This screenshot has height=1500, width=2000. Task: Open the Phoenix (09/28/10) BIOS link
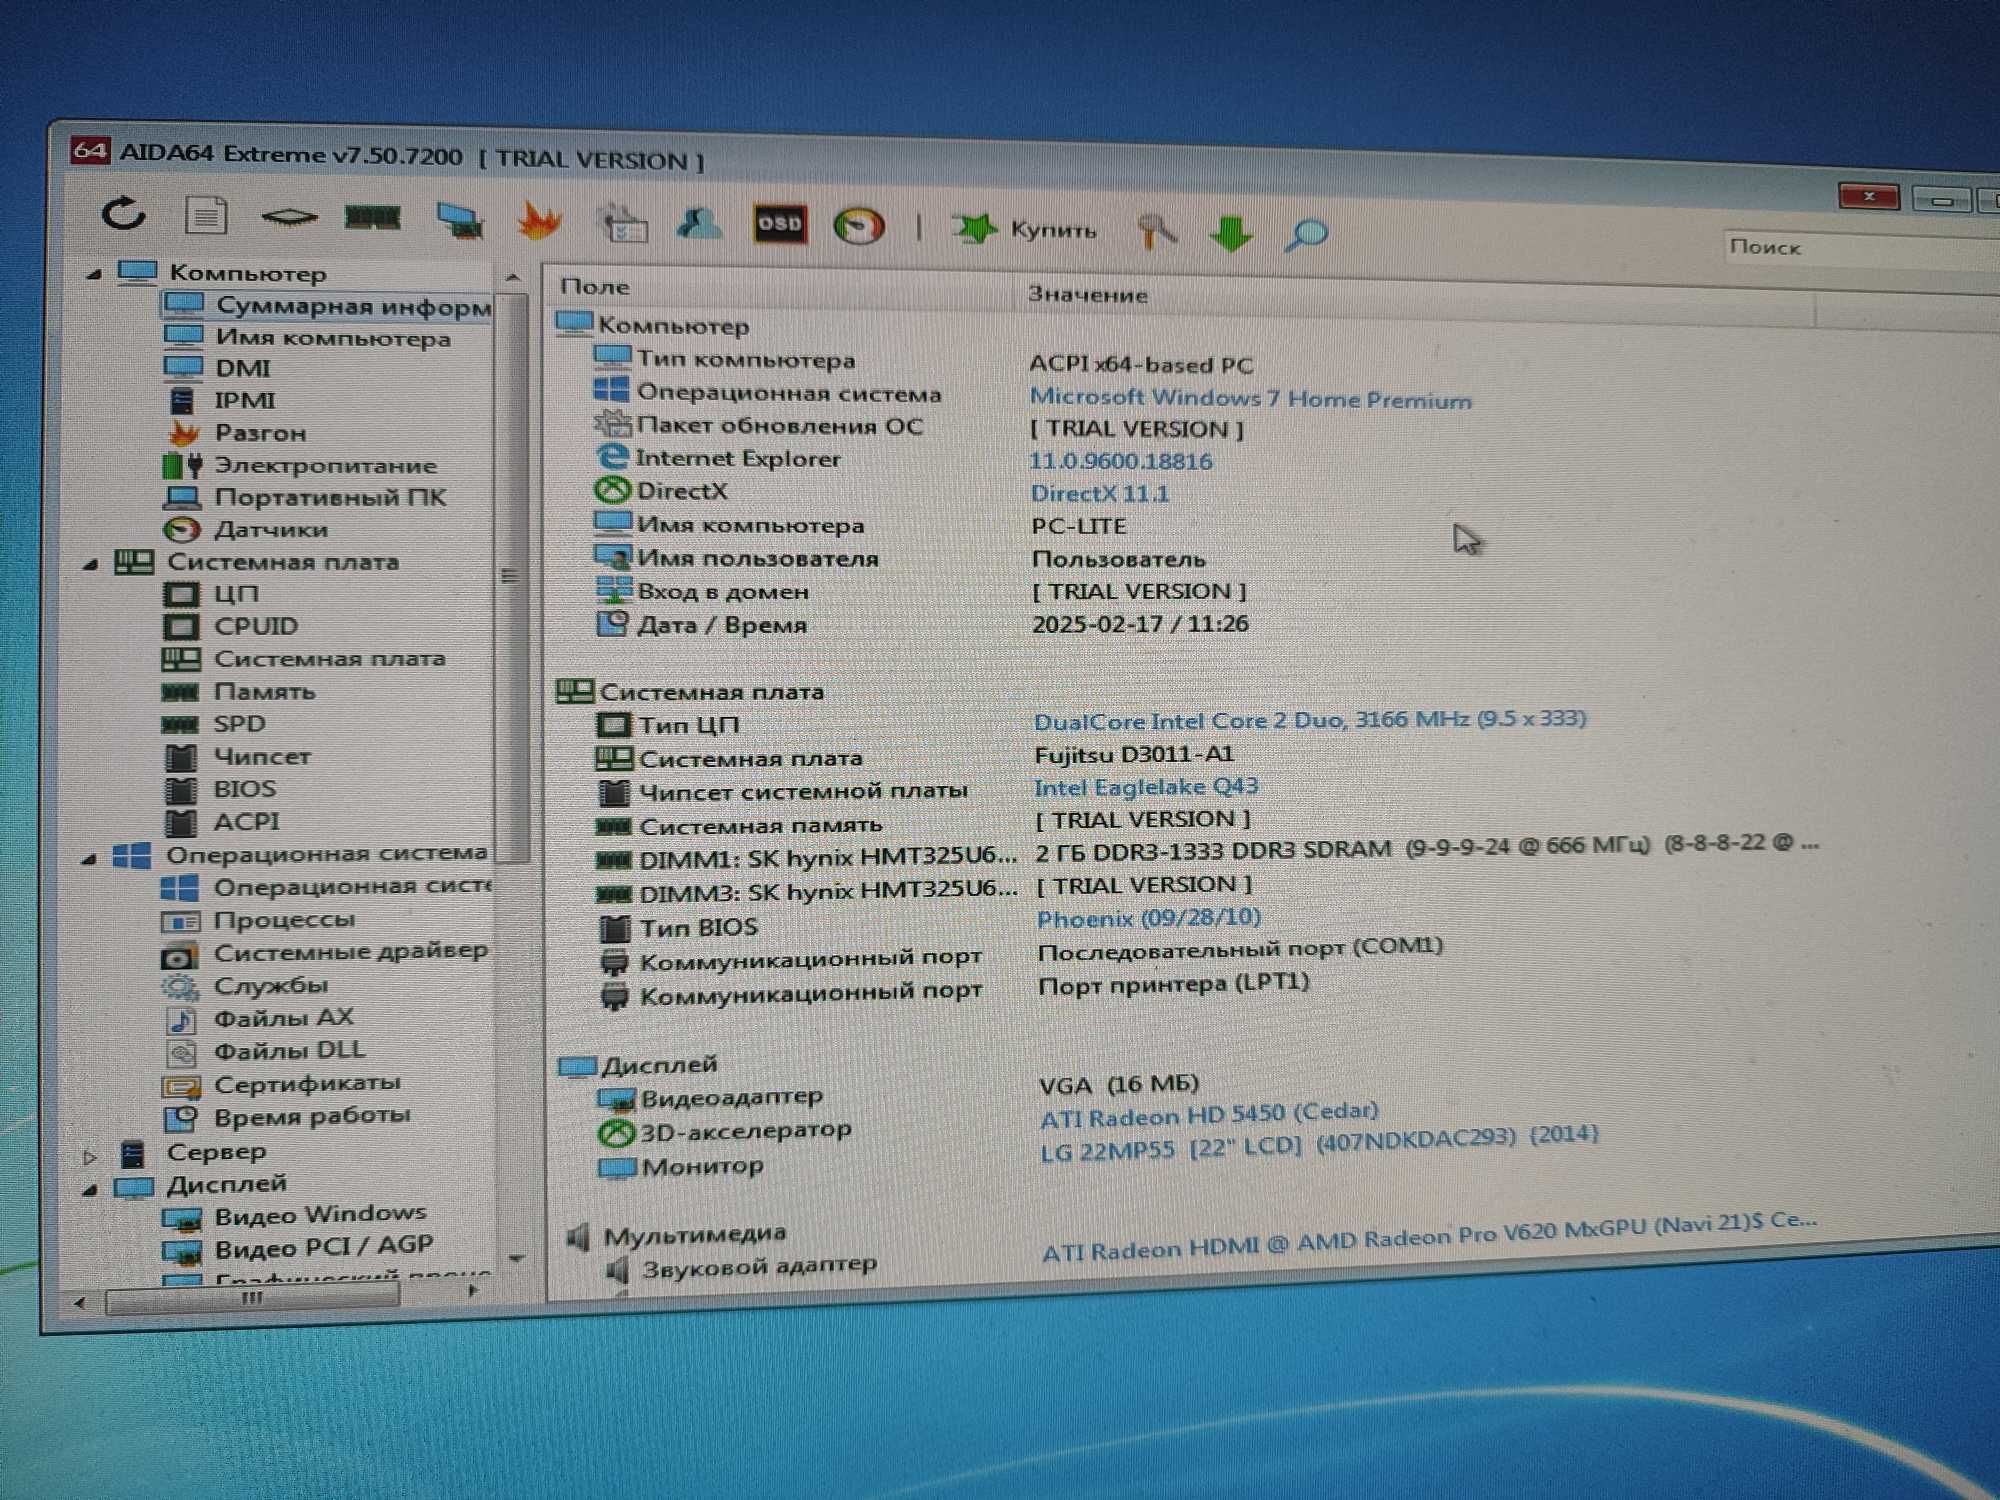click(x=1148, y=918)
